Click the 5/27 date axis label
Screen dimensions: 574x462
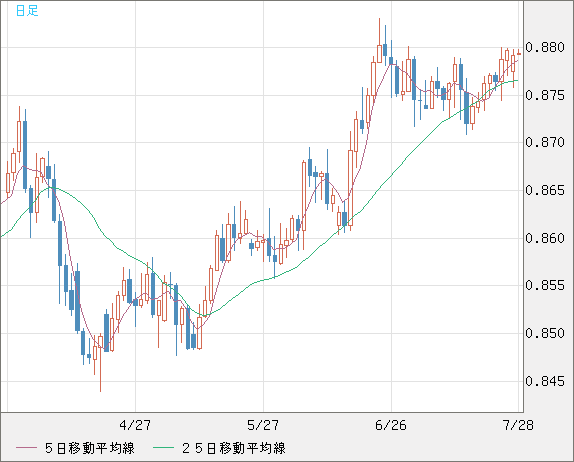coord(263,425)
